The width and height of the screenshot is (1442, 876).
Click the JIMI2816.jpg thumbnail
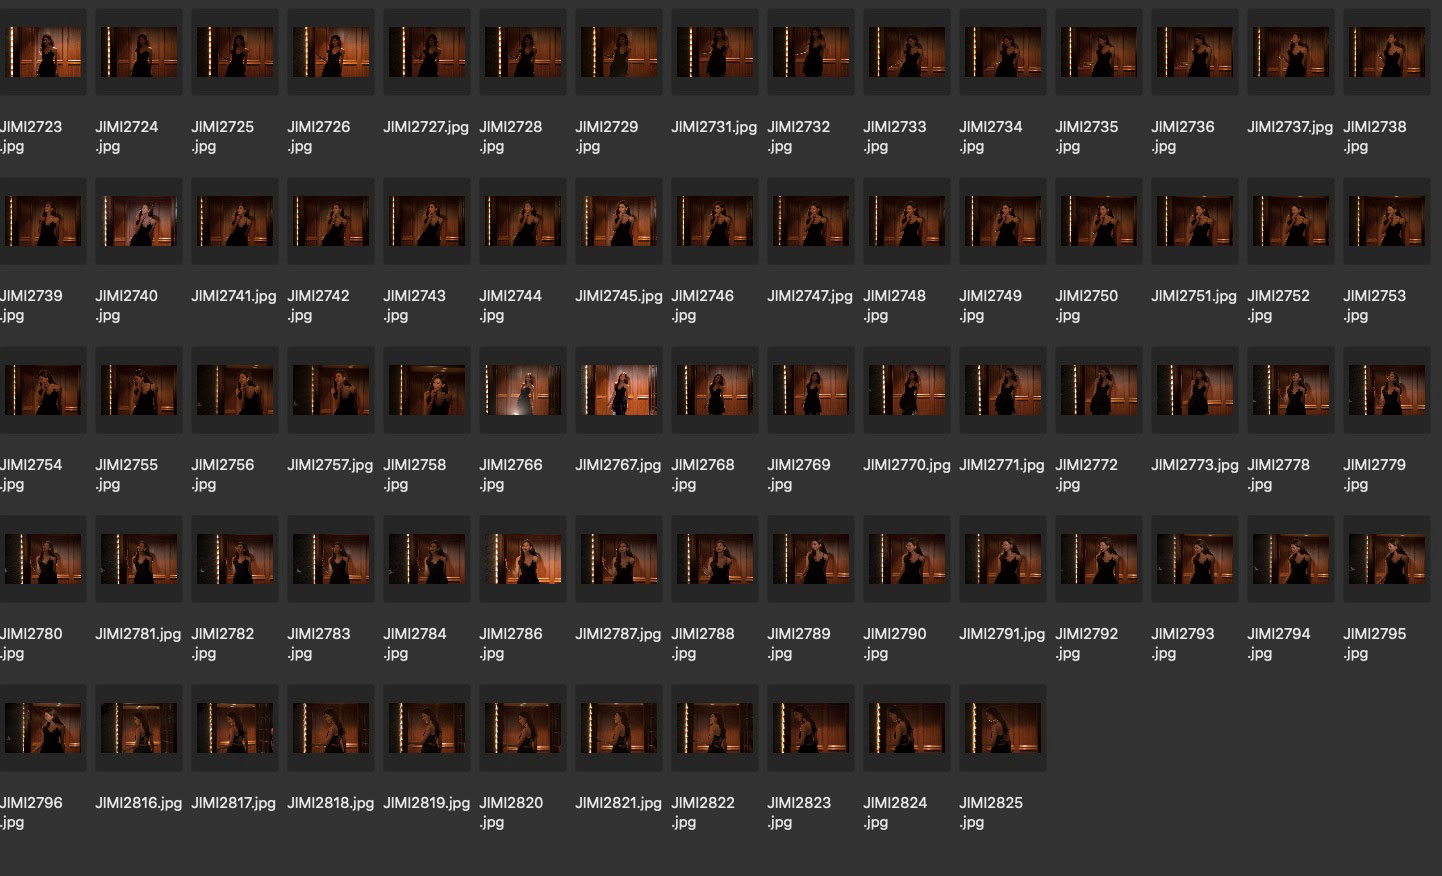click(x=138, y=728)
